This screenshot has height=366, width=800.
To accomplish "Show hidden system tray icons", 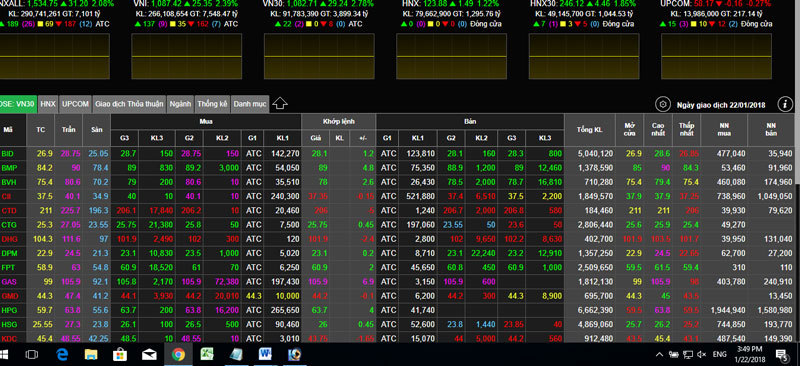I will [x=659, y=354].
